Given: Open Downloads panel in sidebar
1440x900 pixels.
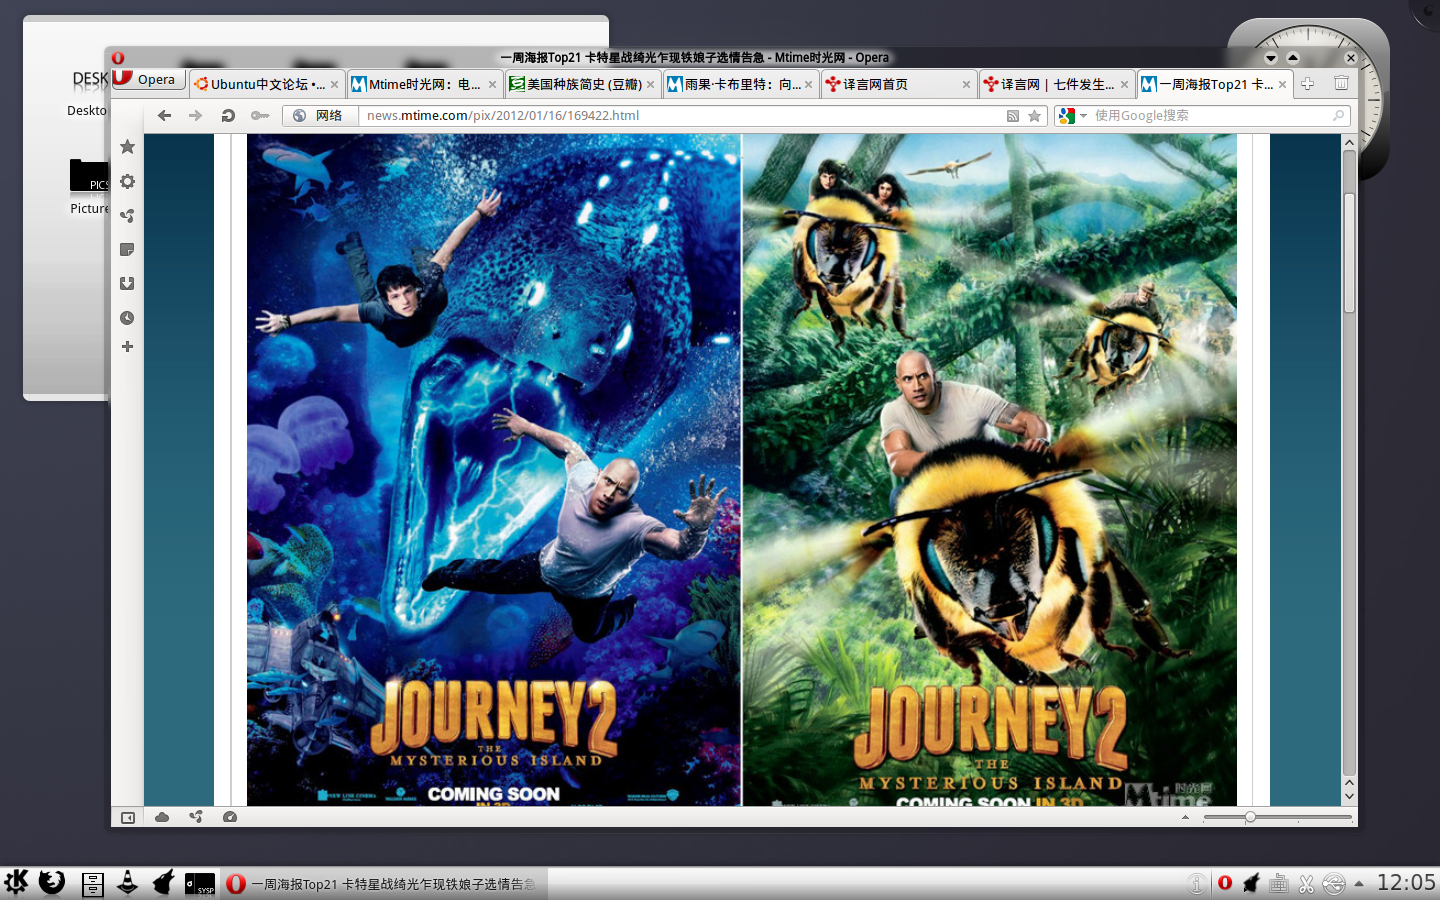Looking at the screenshot, I should (x=127, y=283).
